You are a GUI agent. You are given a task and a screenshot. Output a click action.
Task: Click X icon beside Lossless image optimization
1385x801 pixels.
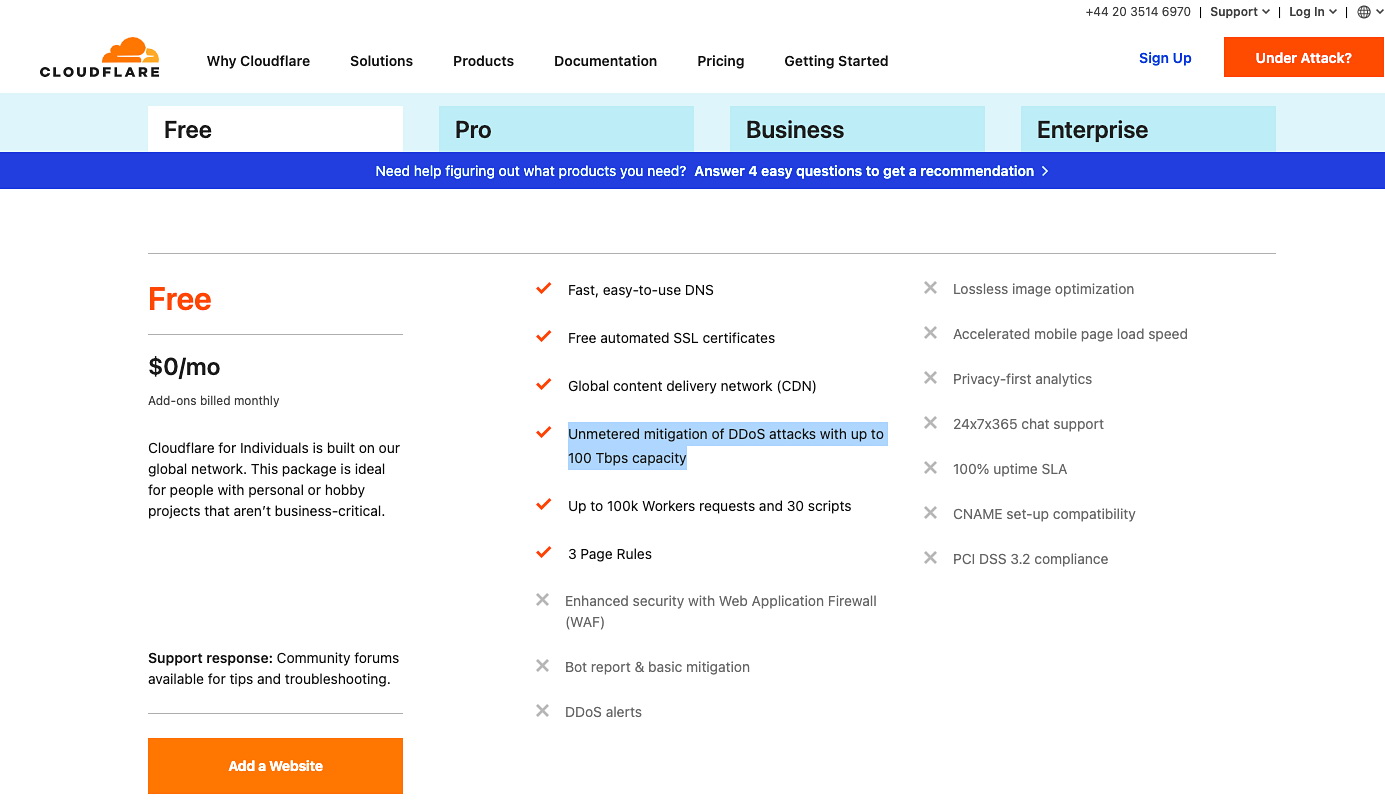pyautogui.click(x=930, y=288)
